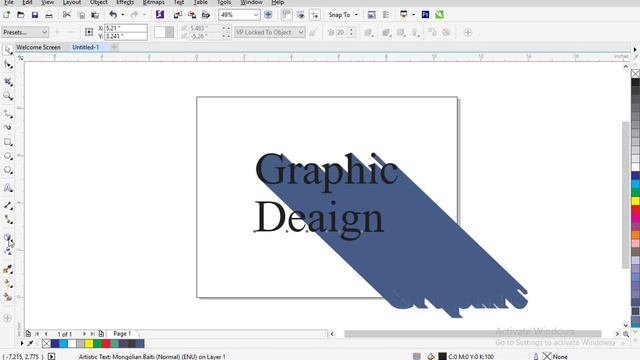The width and height of the screenshot is (640, 360).
Task: Select the Polygon tool
Action: click(7, 170)
